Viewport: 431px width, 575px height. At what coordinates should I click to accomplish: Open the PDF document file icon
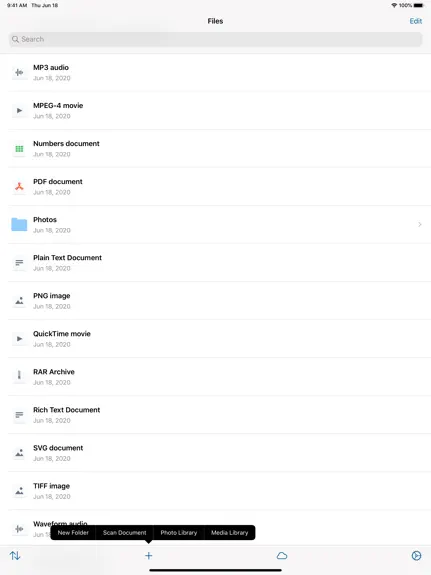pyautogui.click(x=19, y=187)
